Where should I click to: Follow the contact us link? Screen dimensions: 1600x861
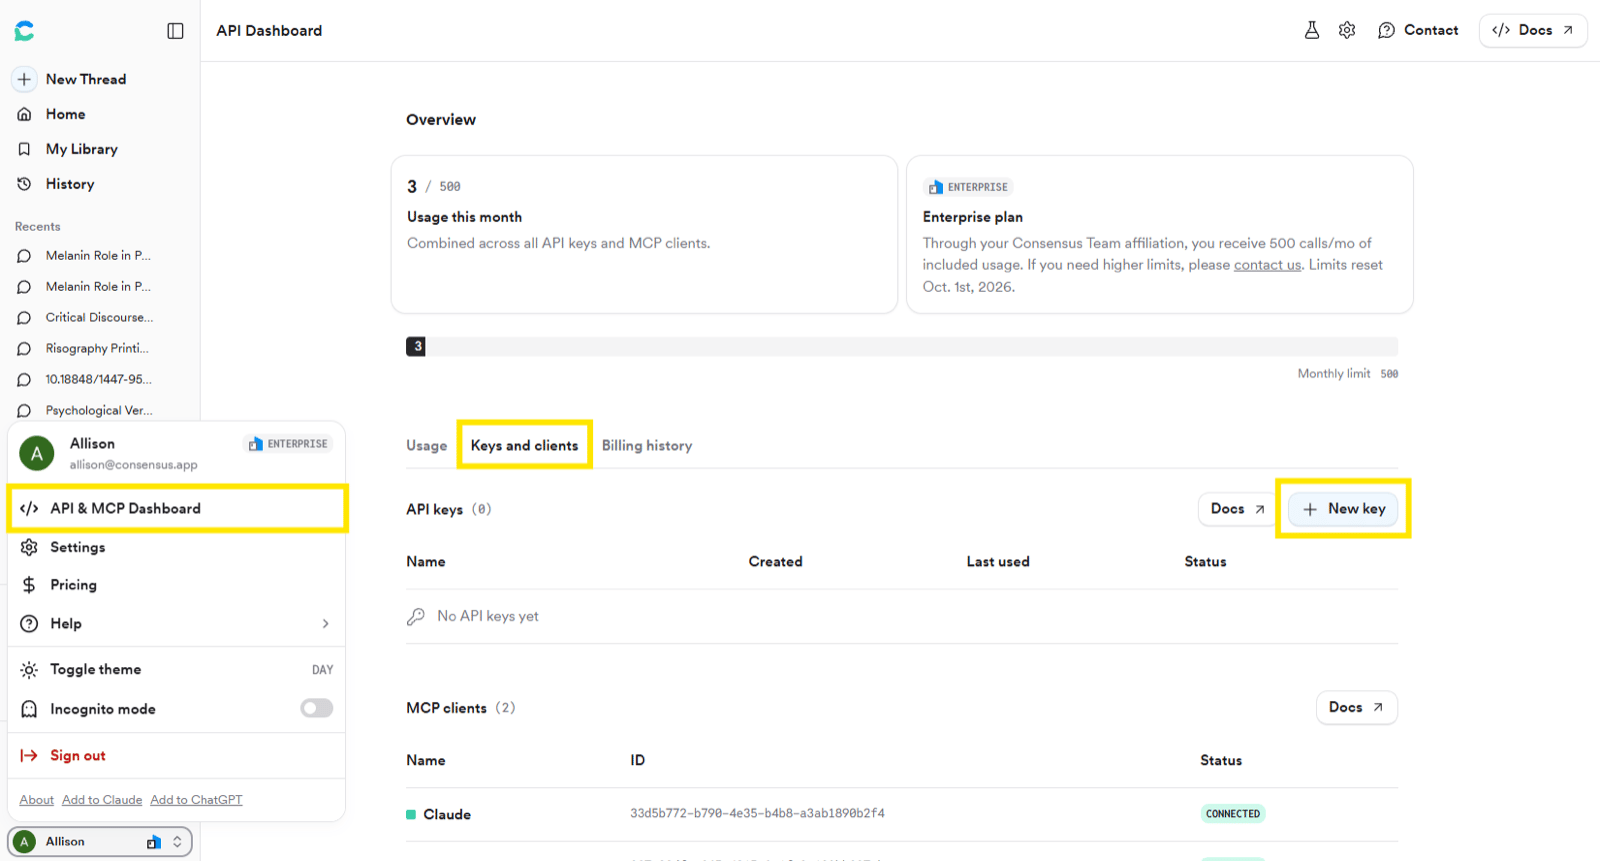pos(1267,265)
